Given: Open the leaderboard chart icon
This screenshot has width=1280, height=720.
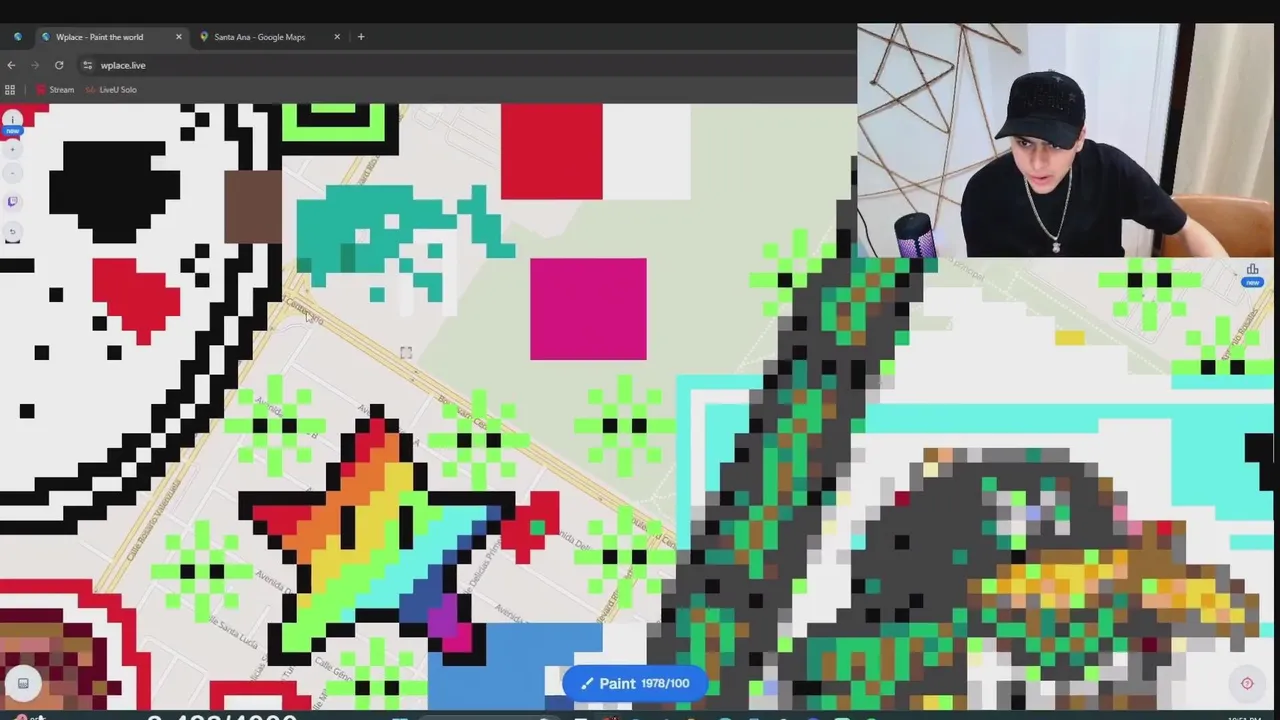Looking at the screenshot, I should (1252, 270).
